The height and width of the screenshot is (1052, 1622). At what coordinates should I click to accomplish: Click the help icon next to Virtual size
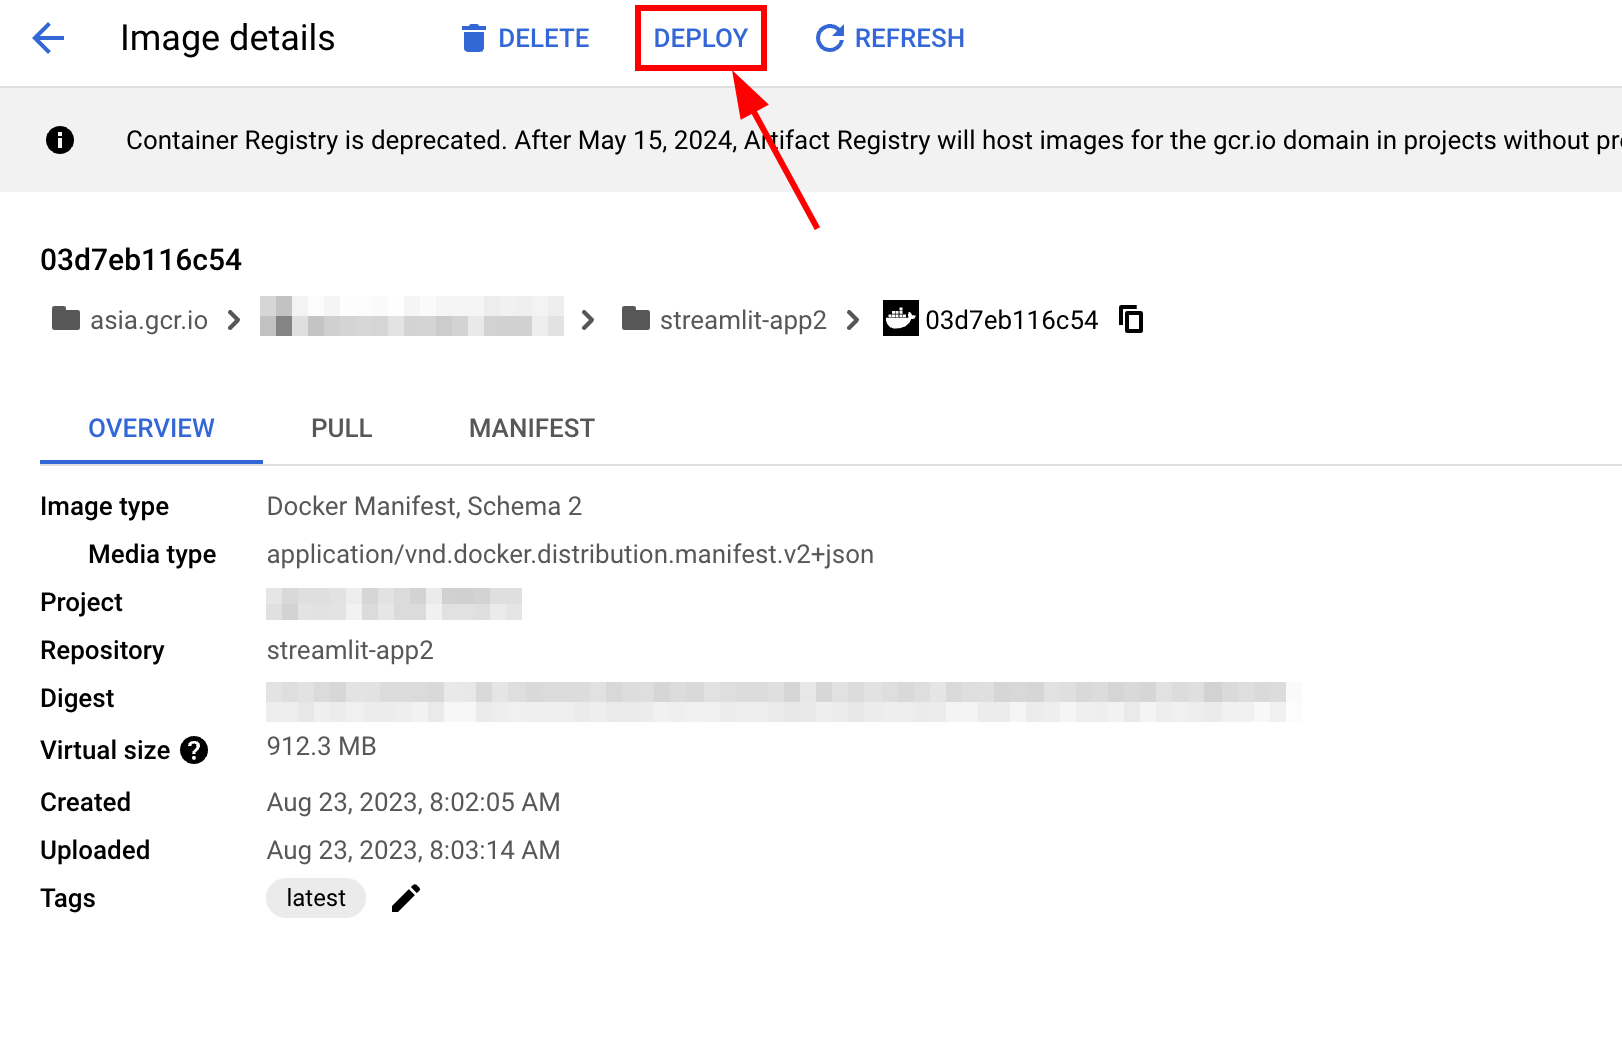(194, 750)
